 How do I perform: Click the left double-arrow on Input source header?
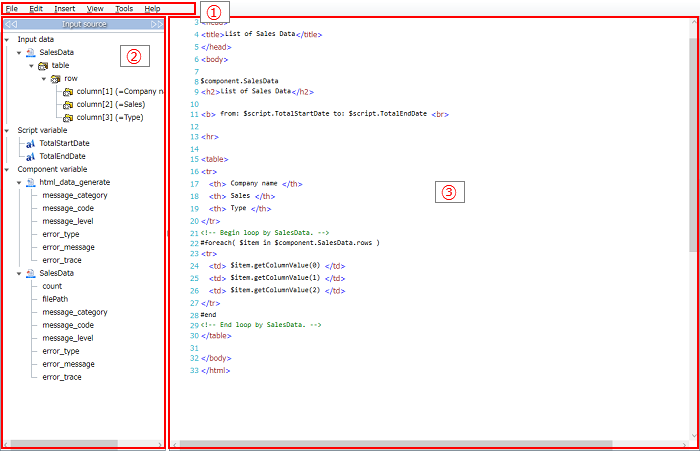coord(12,24)
